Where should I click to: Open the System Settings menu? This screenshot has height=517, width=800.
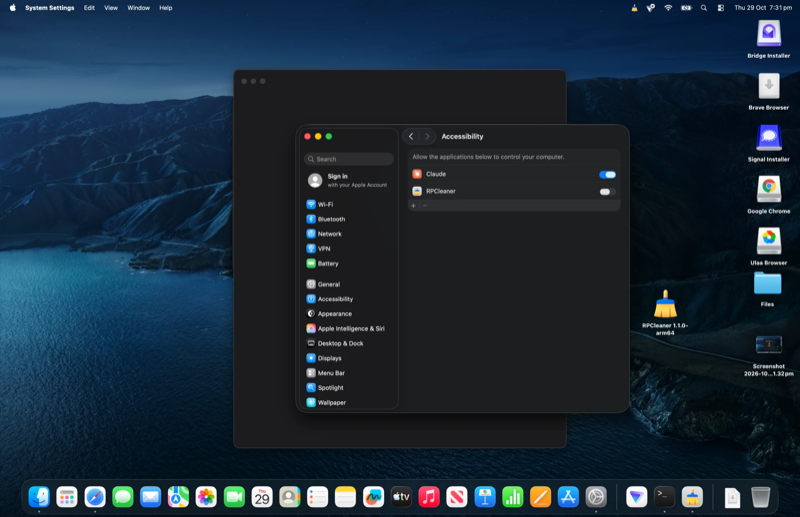(x=49, y=8)
